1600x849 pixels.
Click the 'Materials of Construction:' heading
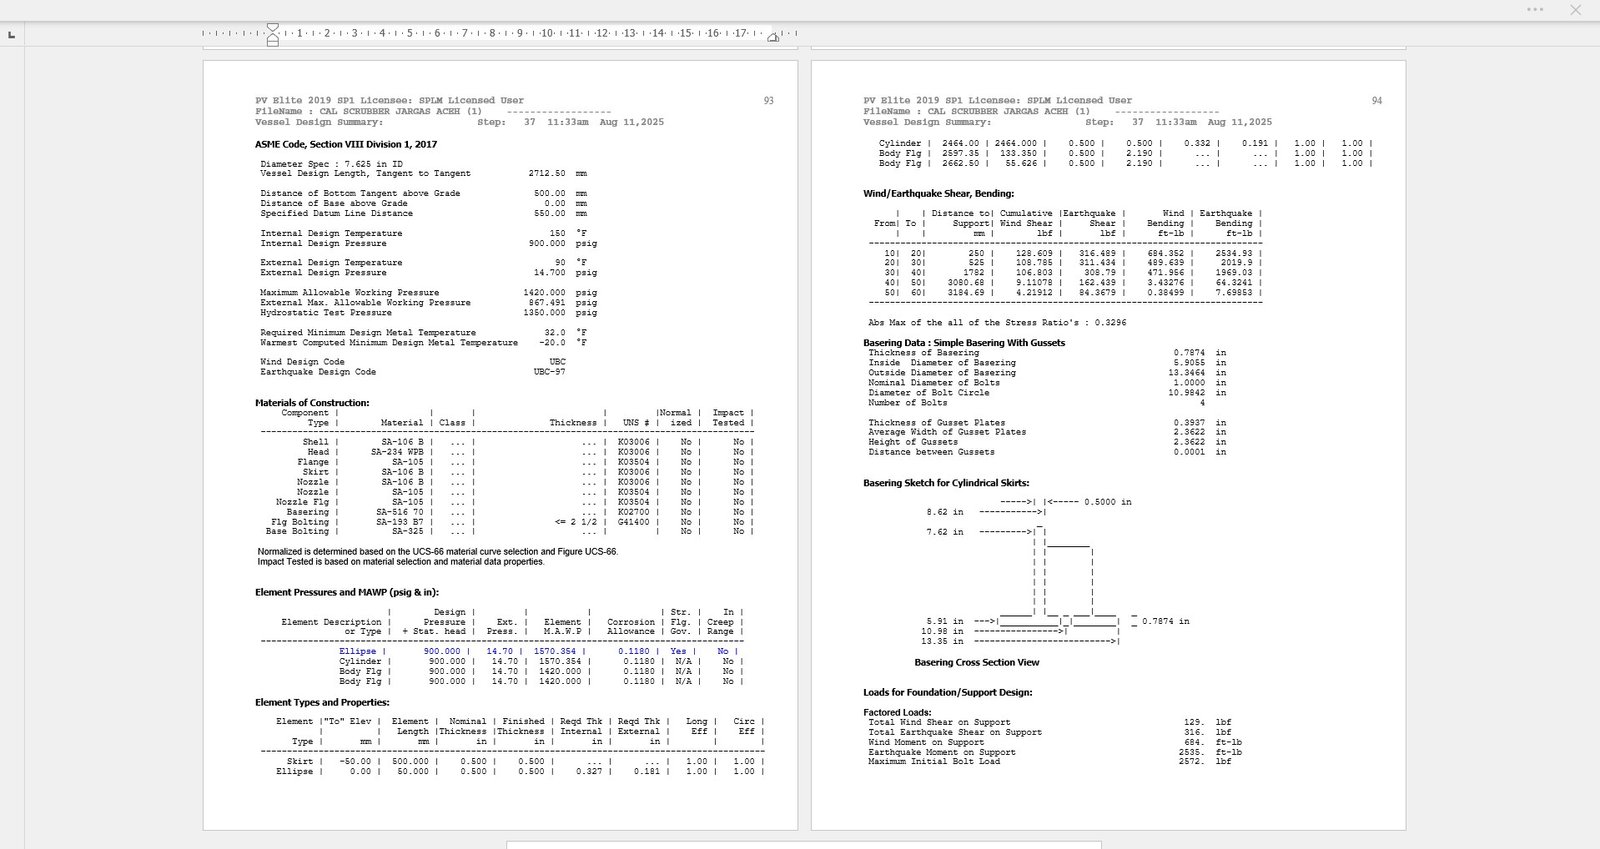(312, 403)
